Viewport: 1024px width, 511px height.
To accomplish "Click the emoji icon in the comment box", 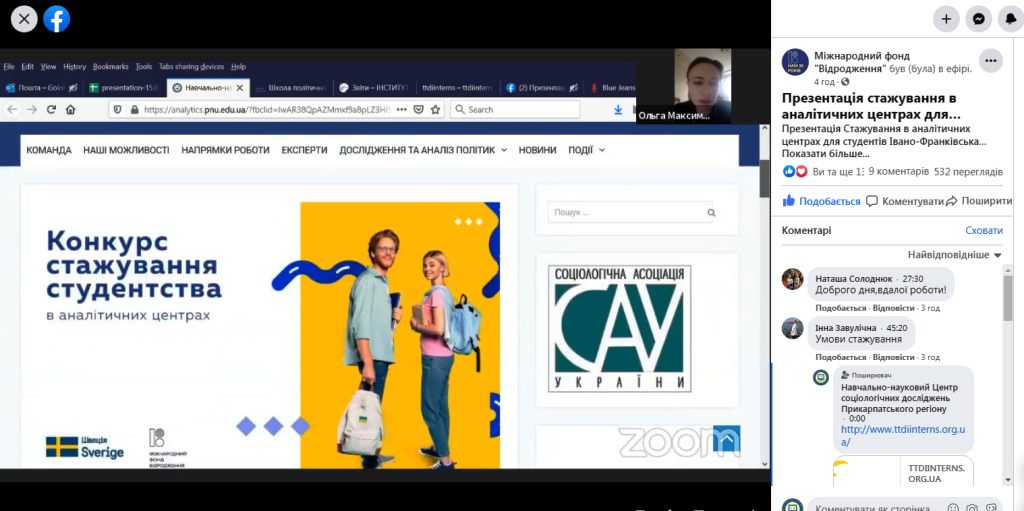I will pyautogui.click(x=952, y=507).
